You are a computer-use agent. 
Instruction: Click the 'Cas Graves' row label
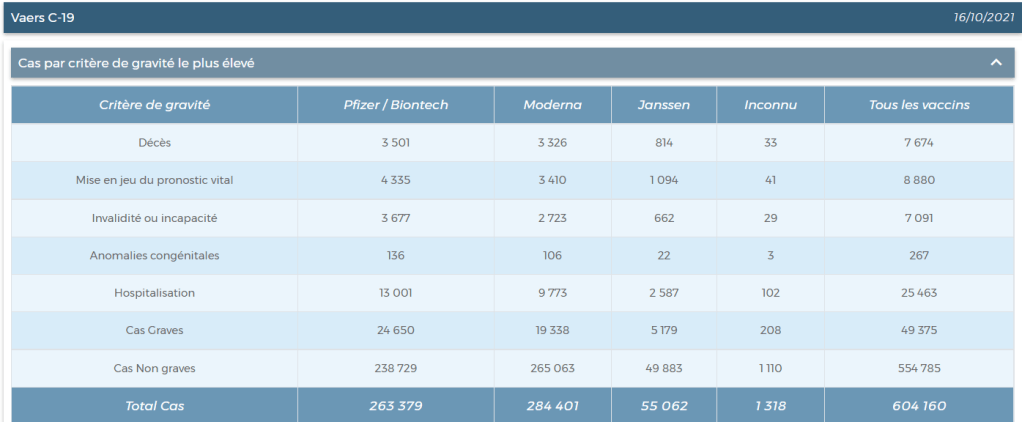click(x=154, y=330)
